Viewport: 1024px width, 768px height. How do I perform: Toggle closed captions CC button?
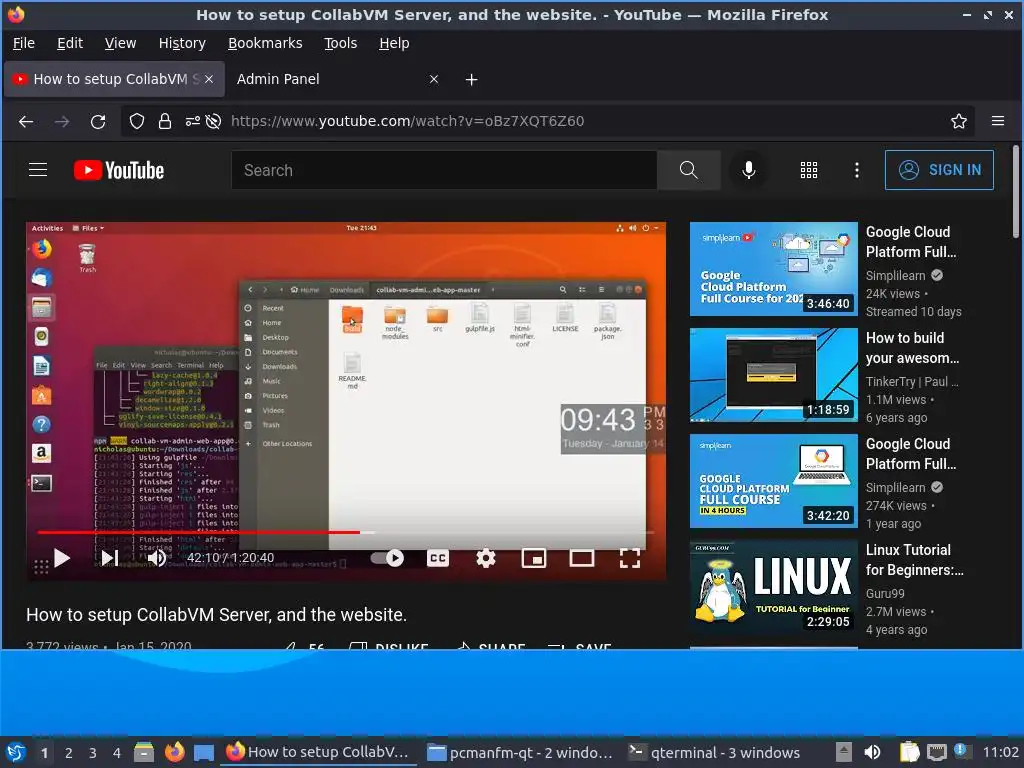coord(438,558)
